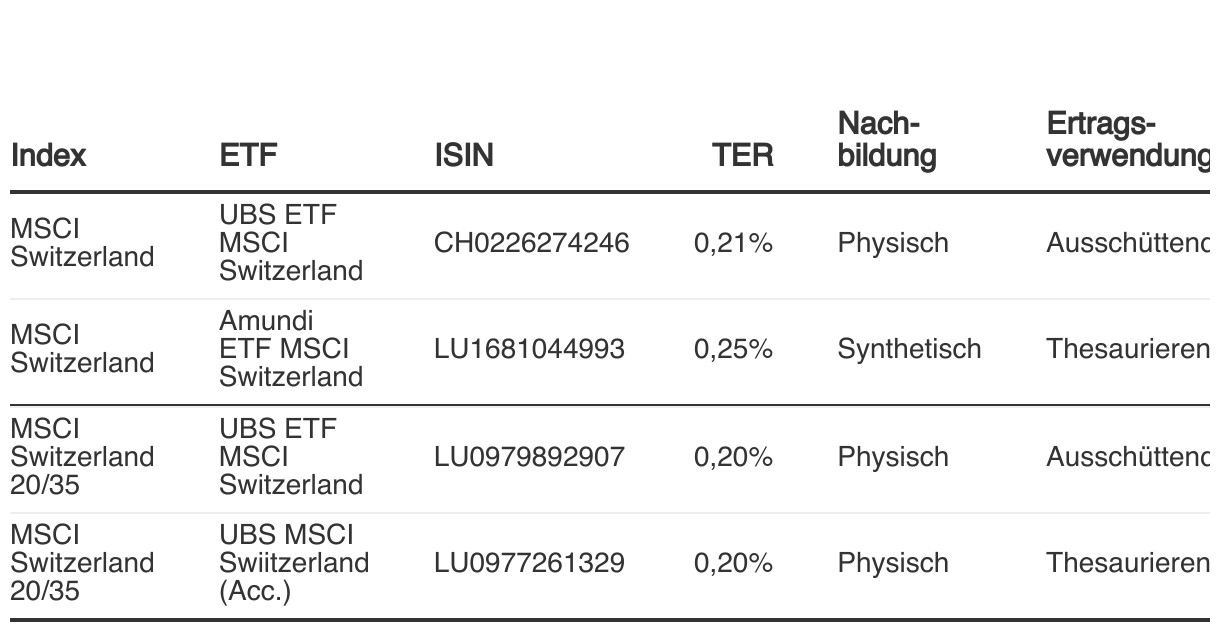1220x632 pixels.
Task: Select the Nachbildung column header
Action: coord(887,140)
